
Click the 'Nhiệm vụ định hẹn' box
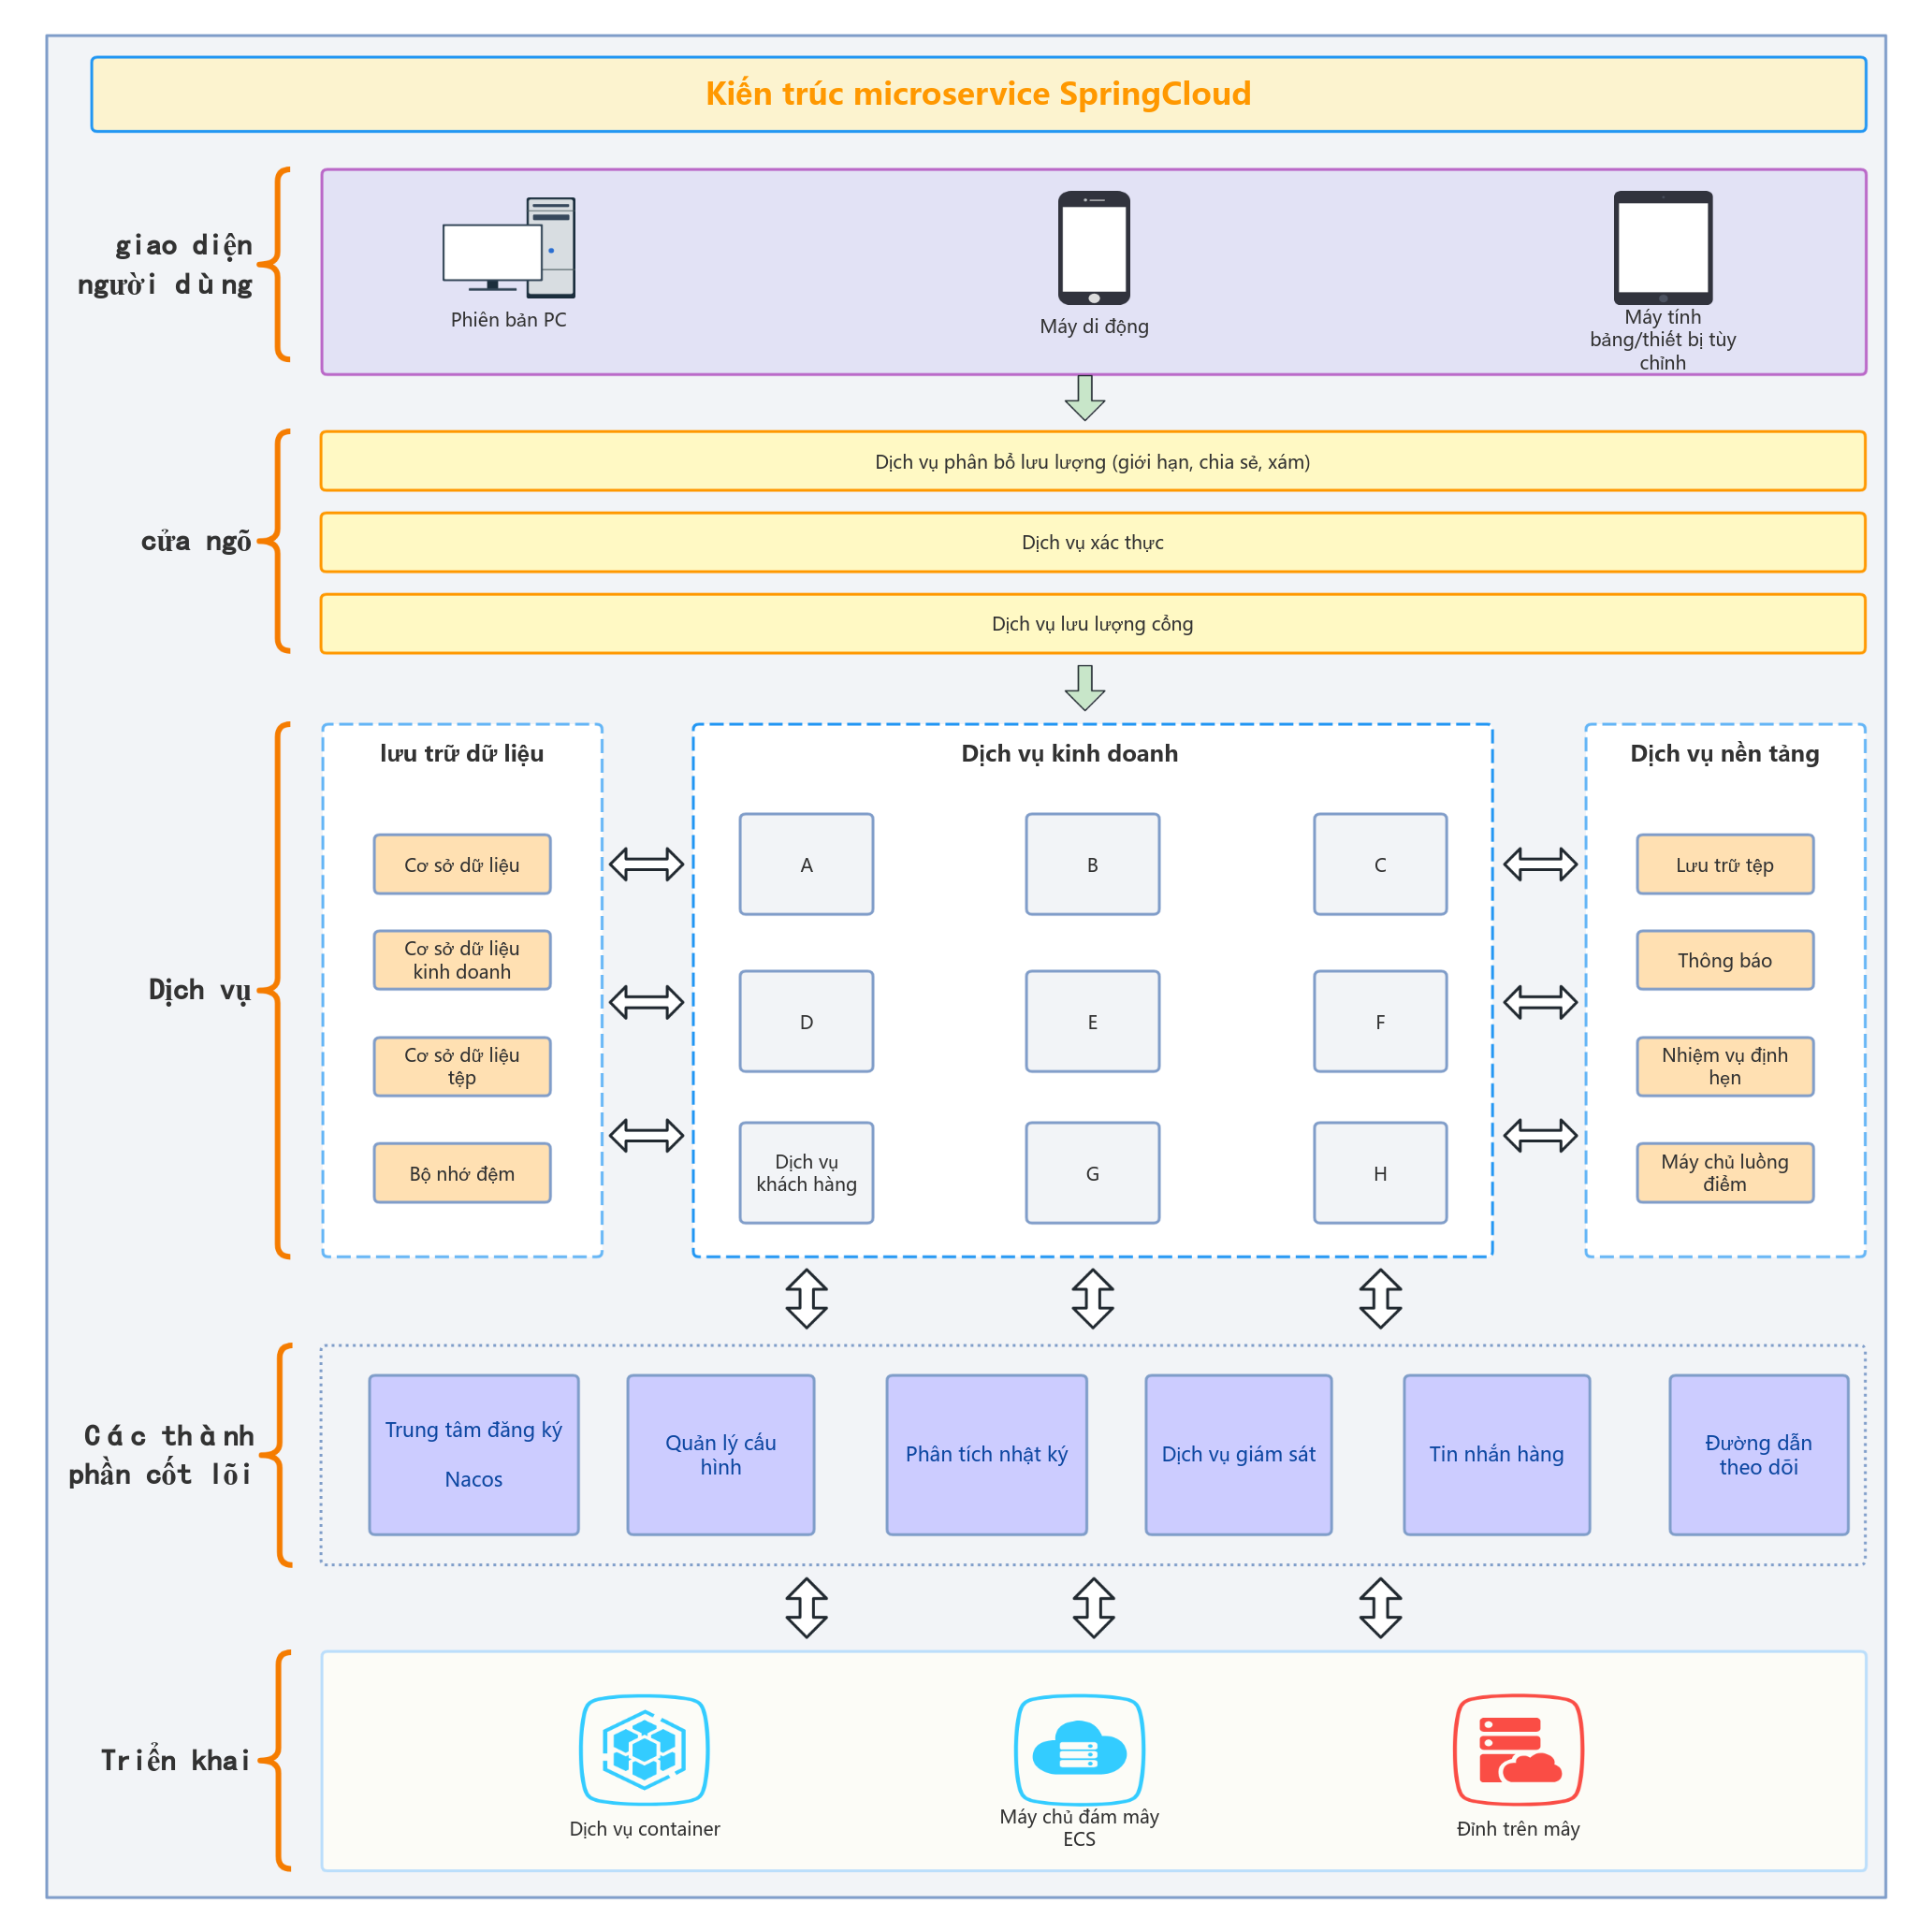tap(1725, 1066)
